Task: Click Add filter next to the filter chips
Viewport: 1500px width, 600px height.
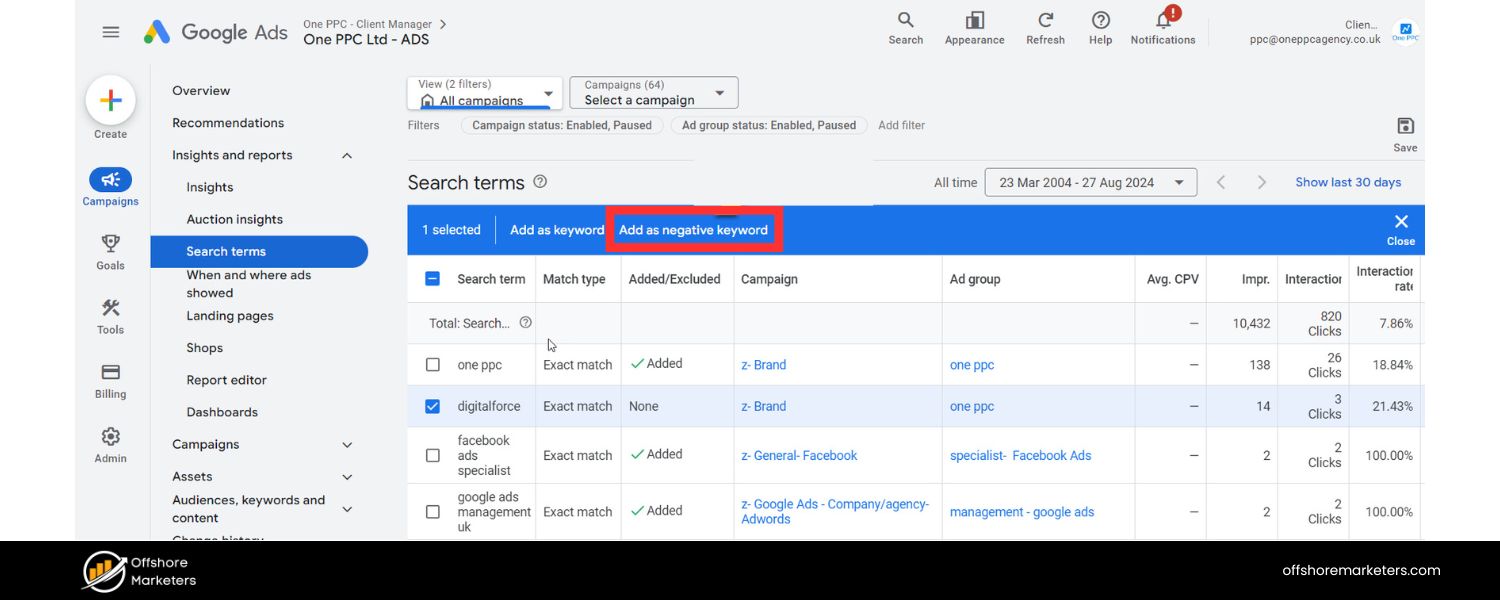Action: click(901, 125)
